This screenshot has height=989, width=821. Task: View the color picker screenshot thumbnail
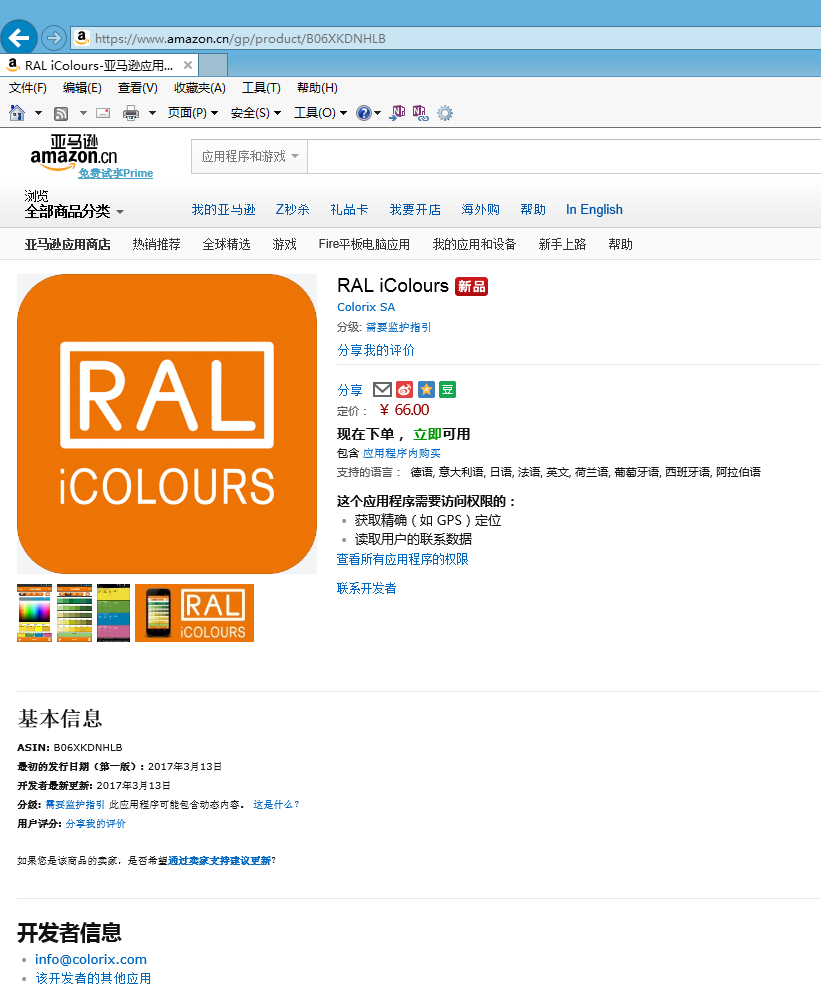point(35,613)
